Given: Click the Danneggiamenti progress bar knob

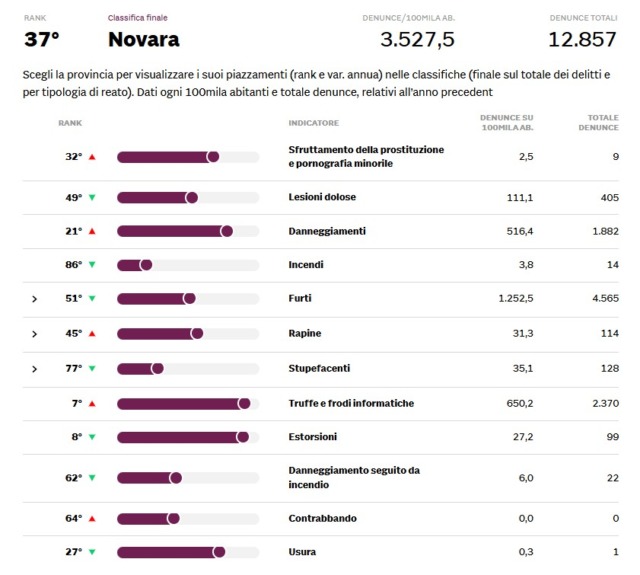Looking at the screenshot, I should [x=227, y=231].
